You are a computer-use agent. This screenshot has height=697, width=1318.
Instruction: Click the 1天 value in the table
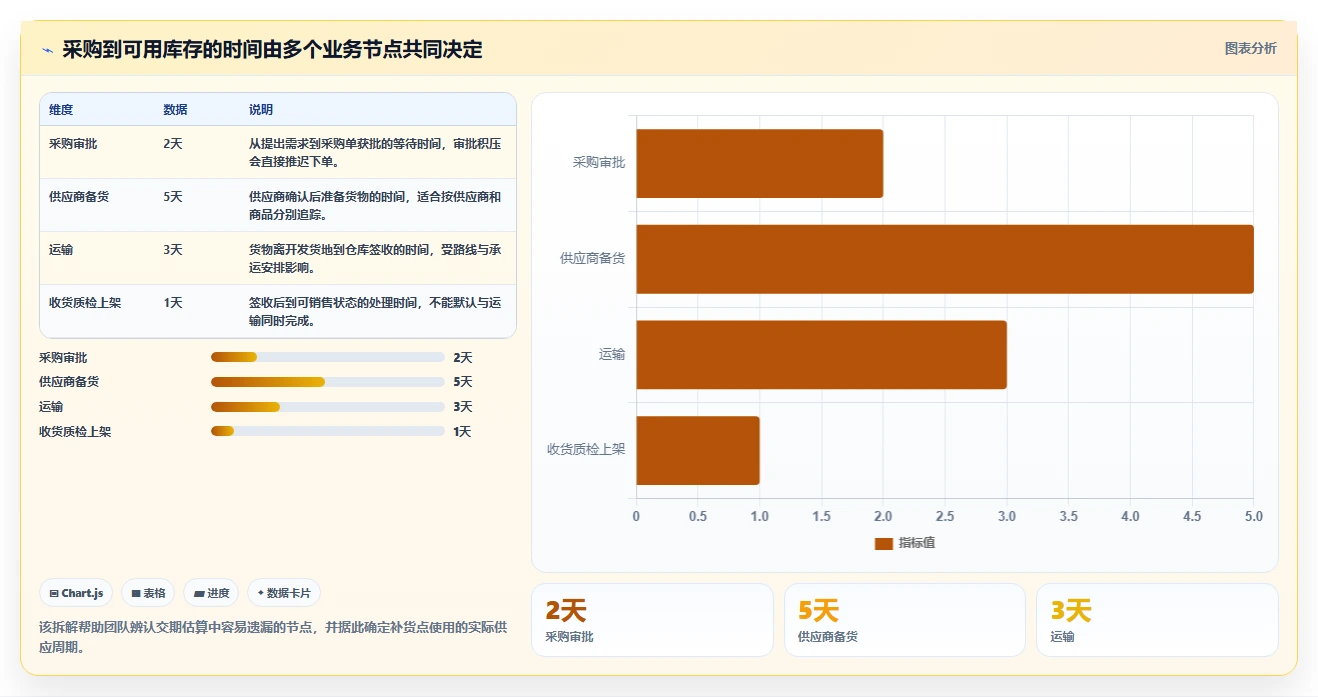173,303
